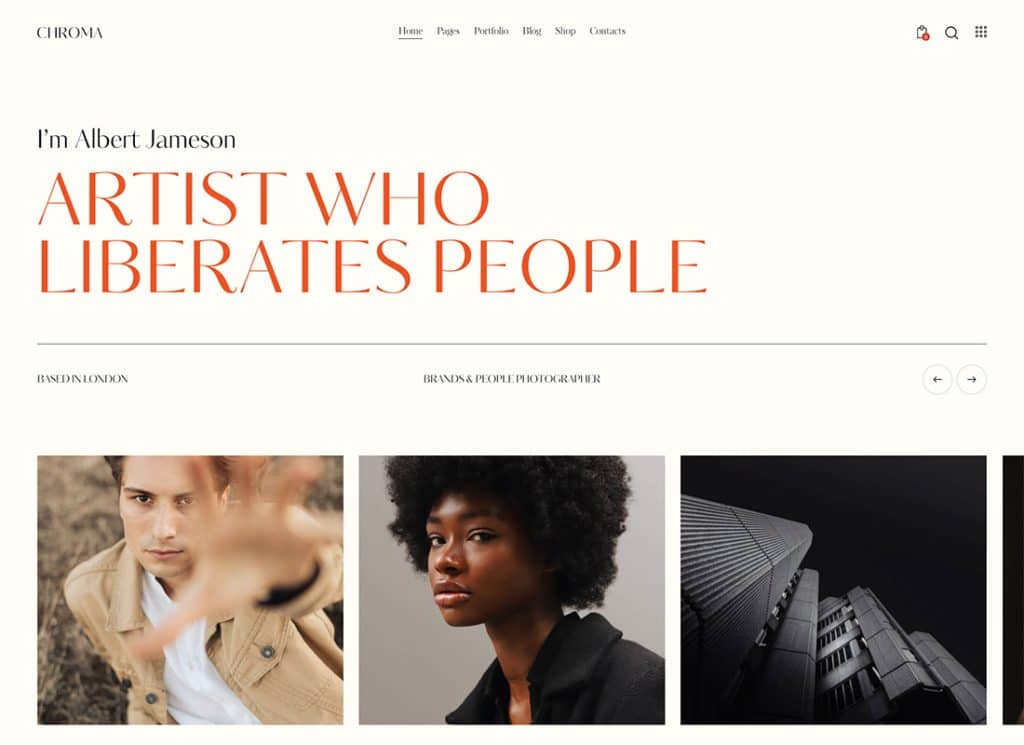This screenshot has height=745, width=1024.
Task: Open the grid menu icon
Action: click(x=981, y=32)
